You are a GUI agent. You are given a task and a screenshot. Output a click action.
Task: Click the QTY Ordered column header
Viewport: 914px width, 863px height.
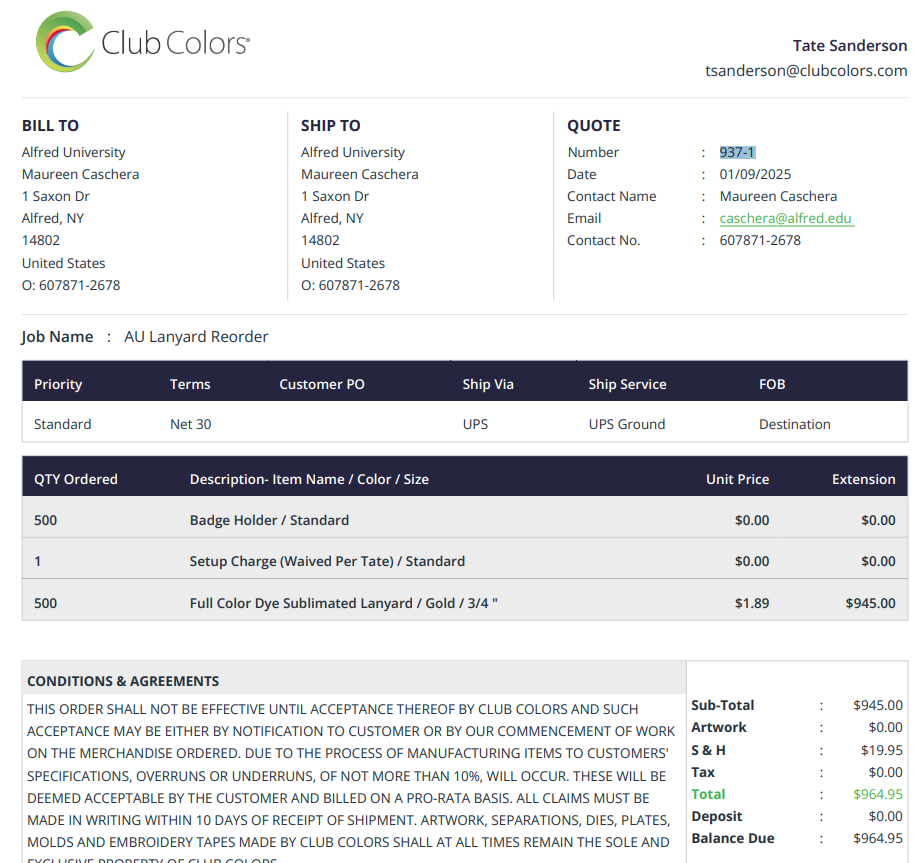76,479
